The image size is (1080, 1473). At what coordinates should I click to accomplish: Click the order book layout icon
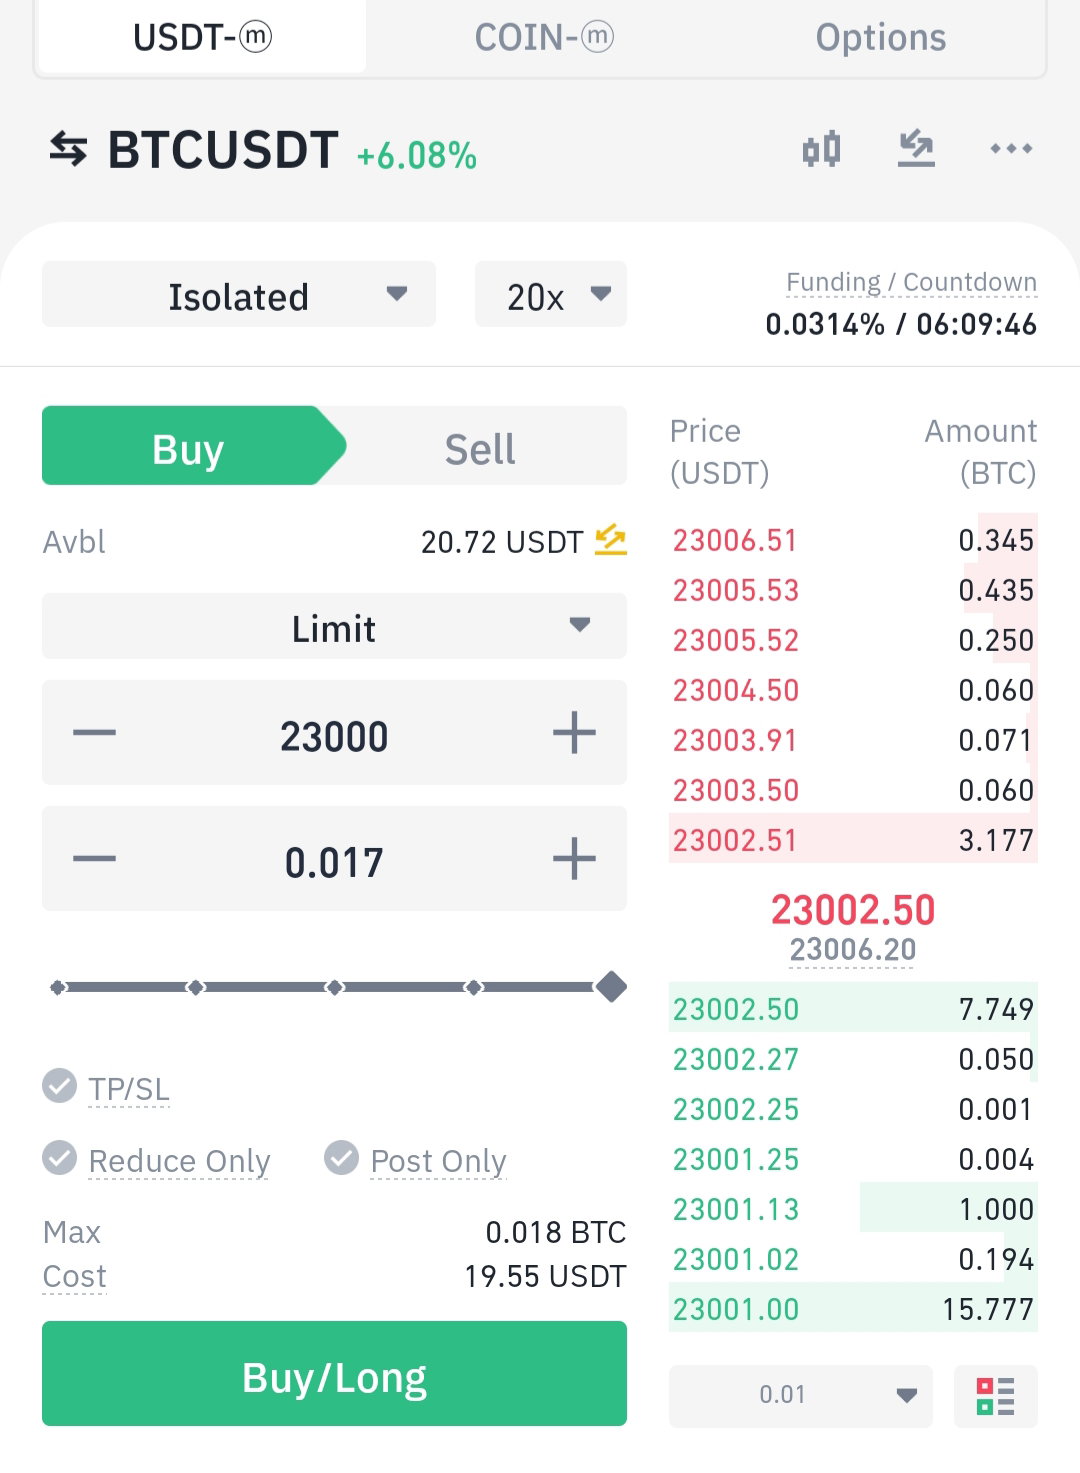pyautogui.click(x=995, y=1396)
